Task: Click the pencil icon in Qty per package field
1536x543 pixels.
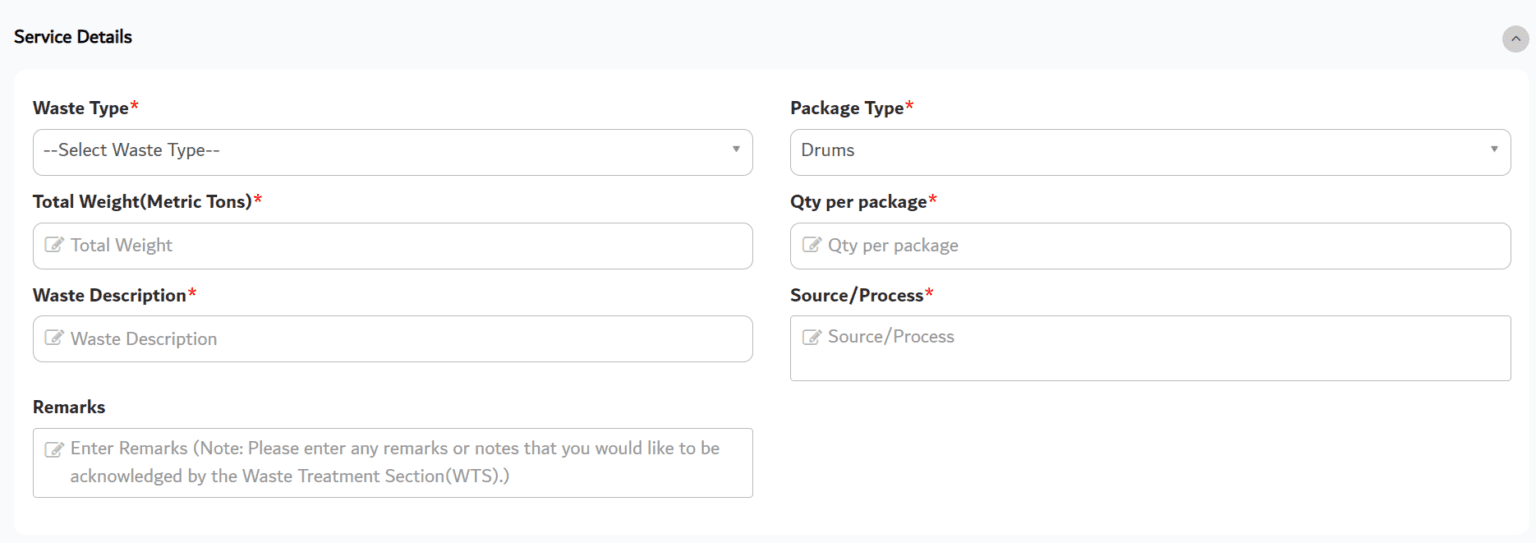Action: [x=812, y=245]
